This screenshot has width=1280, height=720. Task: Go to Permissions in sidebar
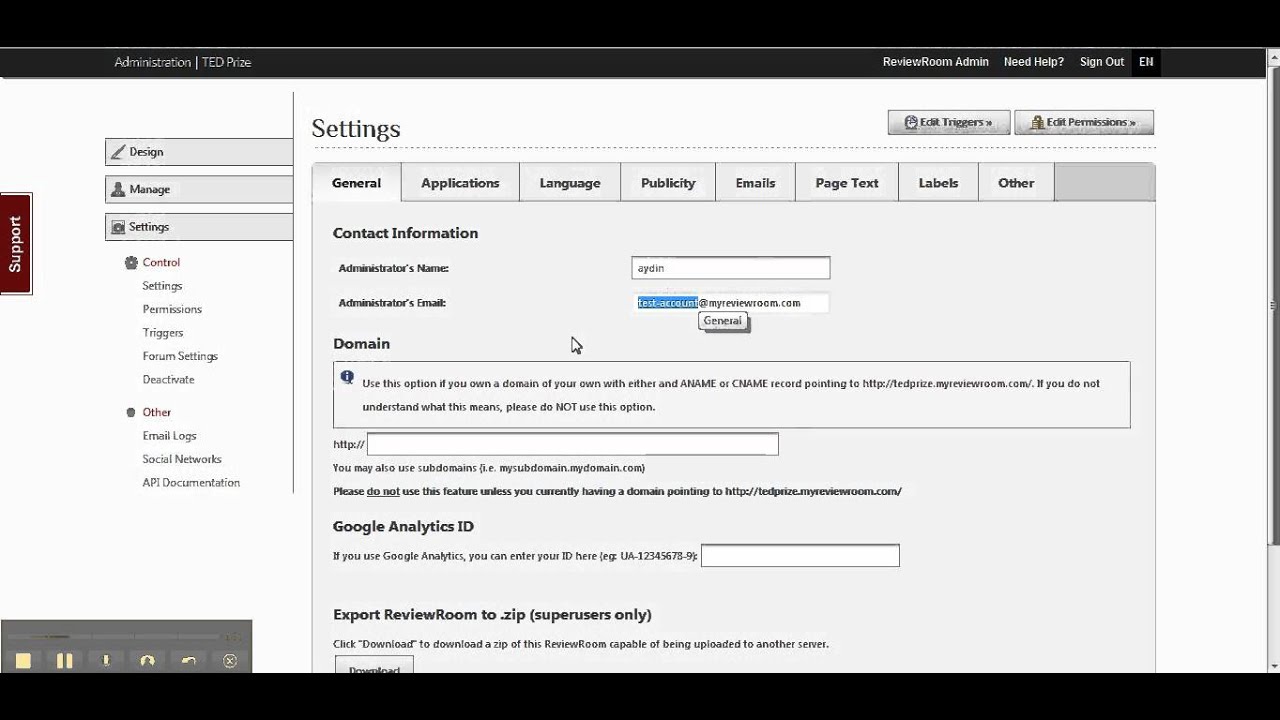tap(172, 309)
